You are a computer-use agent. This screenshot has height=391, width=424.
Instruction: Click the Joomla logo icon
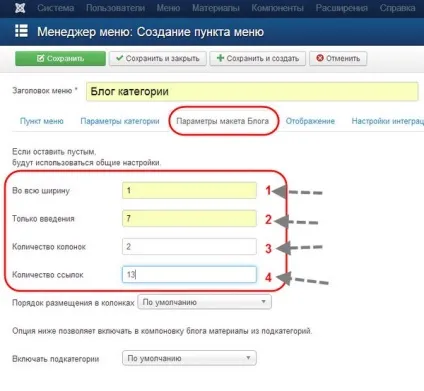[20, 8]
